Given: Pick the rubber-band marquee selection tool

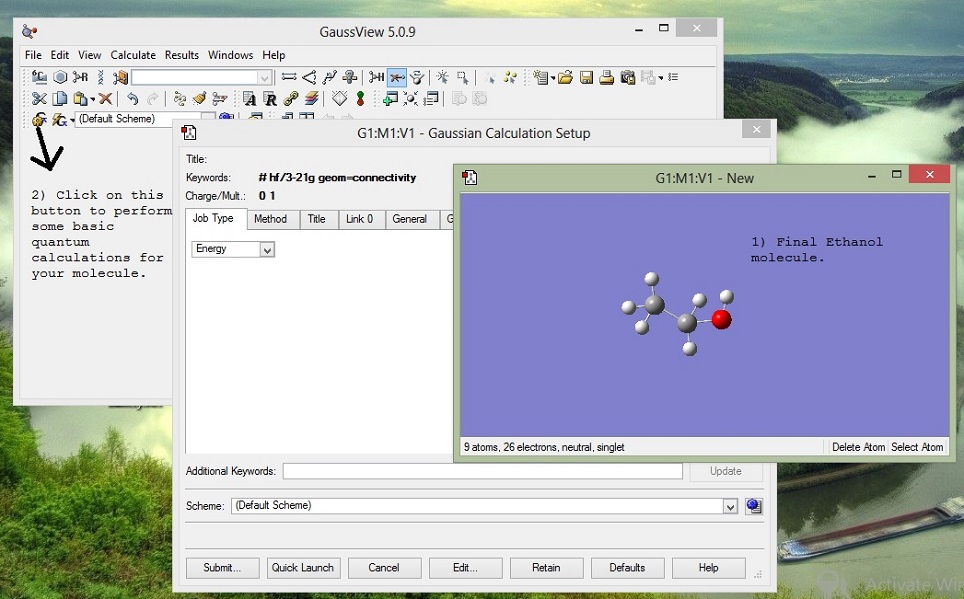Looking at the screenshot, I should (x=463, y=77).
